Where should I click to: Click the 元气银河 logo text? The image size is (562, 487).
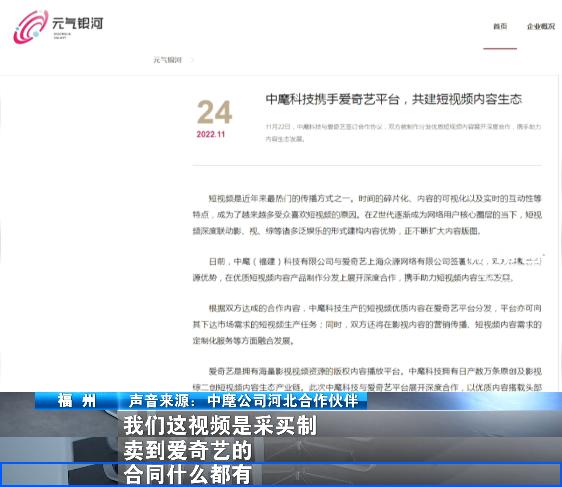coord(77,24)
